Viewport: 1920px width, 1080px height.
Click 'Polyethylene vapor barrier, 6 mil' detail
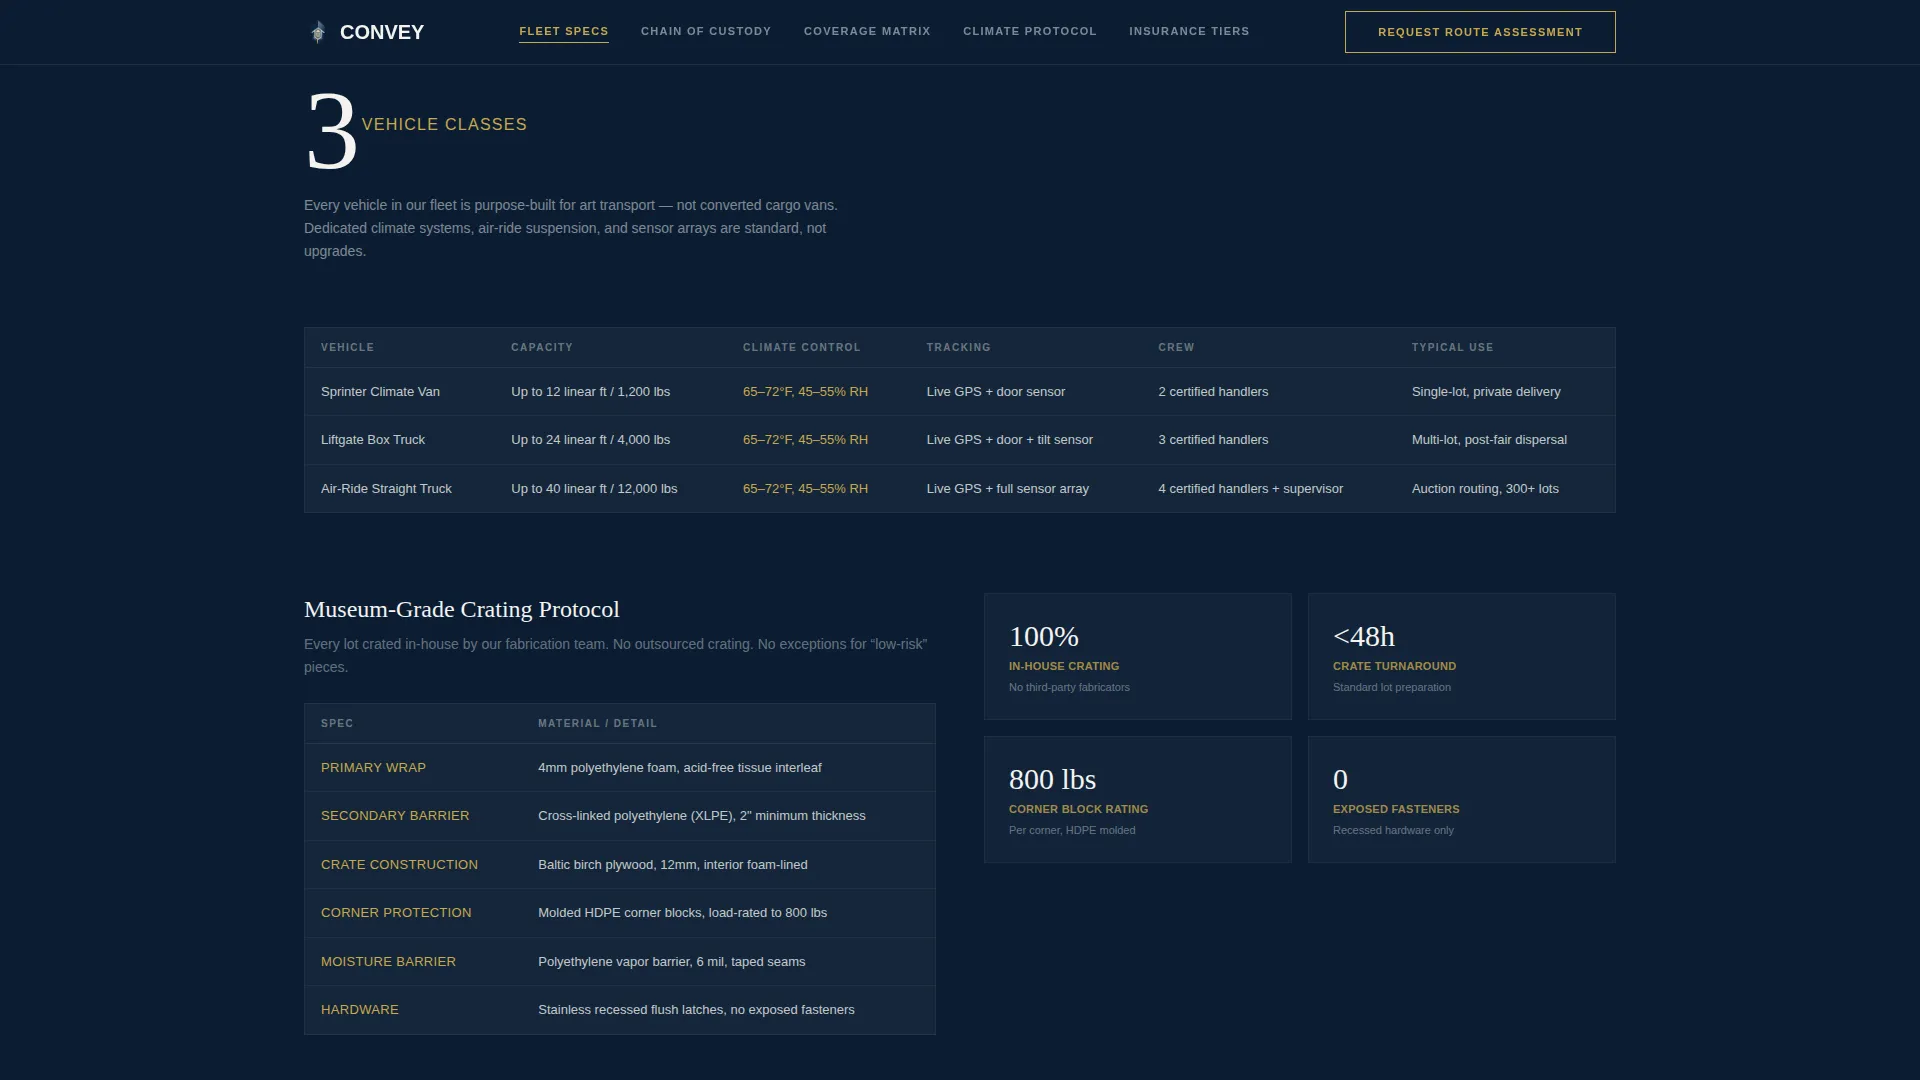(x=672, y=962)
